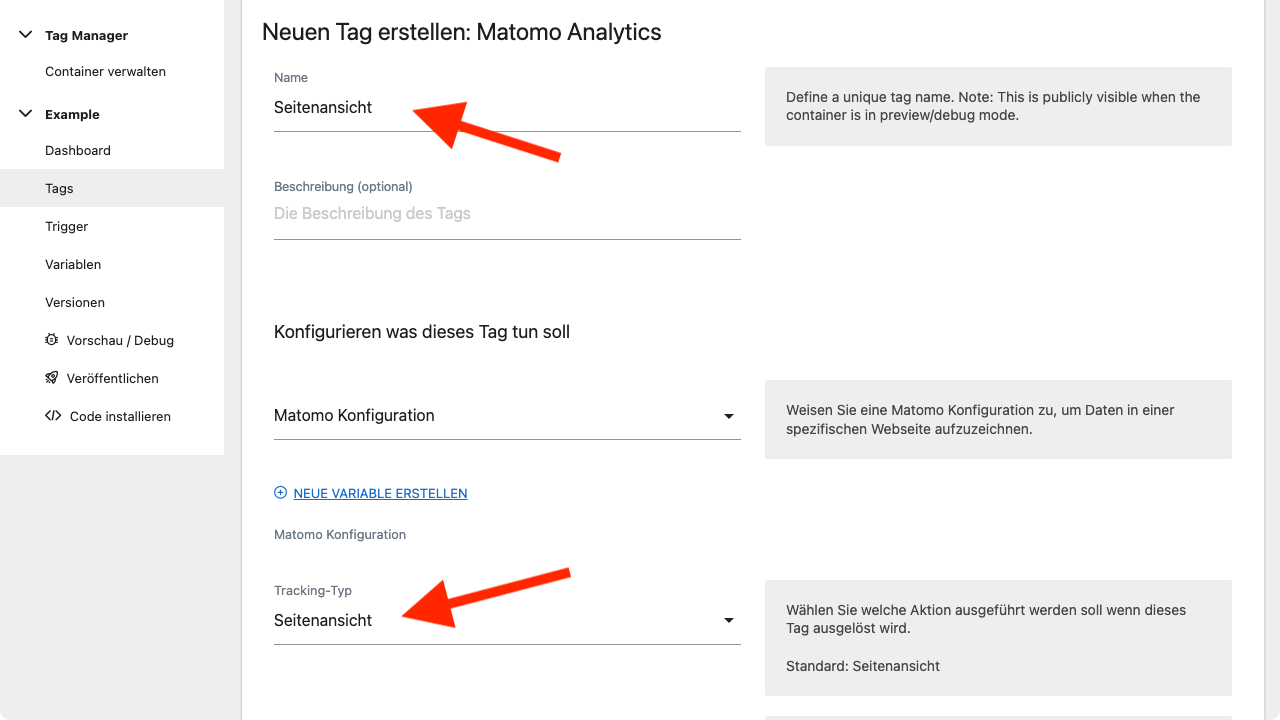
Task: Go to Dashboard in the sidebar
Action: (78, 151)
